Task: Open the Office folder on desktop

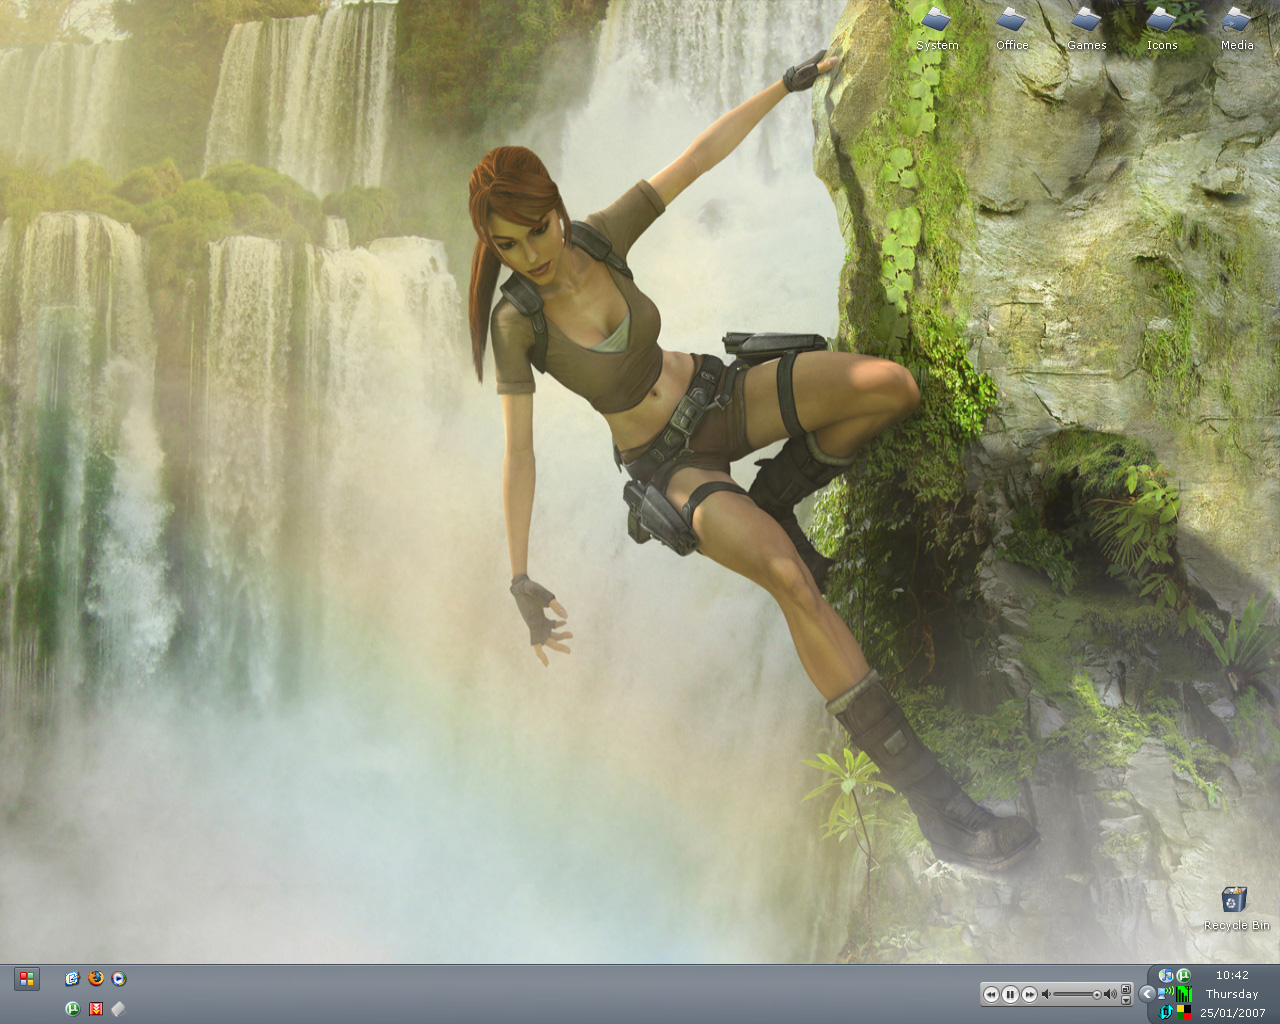Action: coord(1012,28)
